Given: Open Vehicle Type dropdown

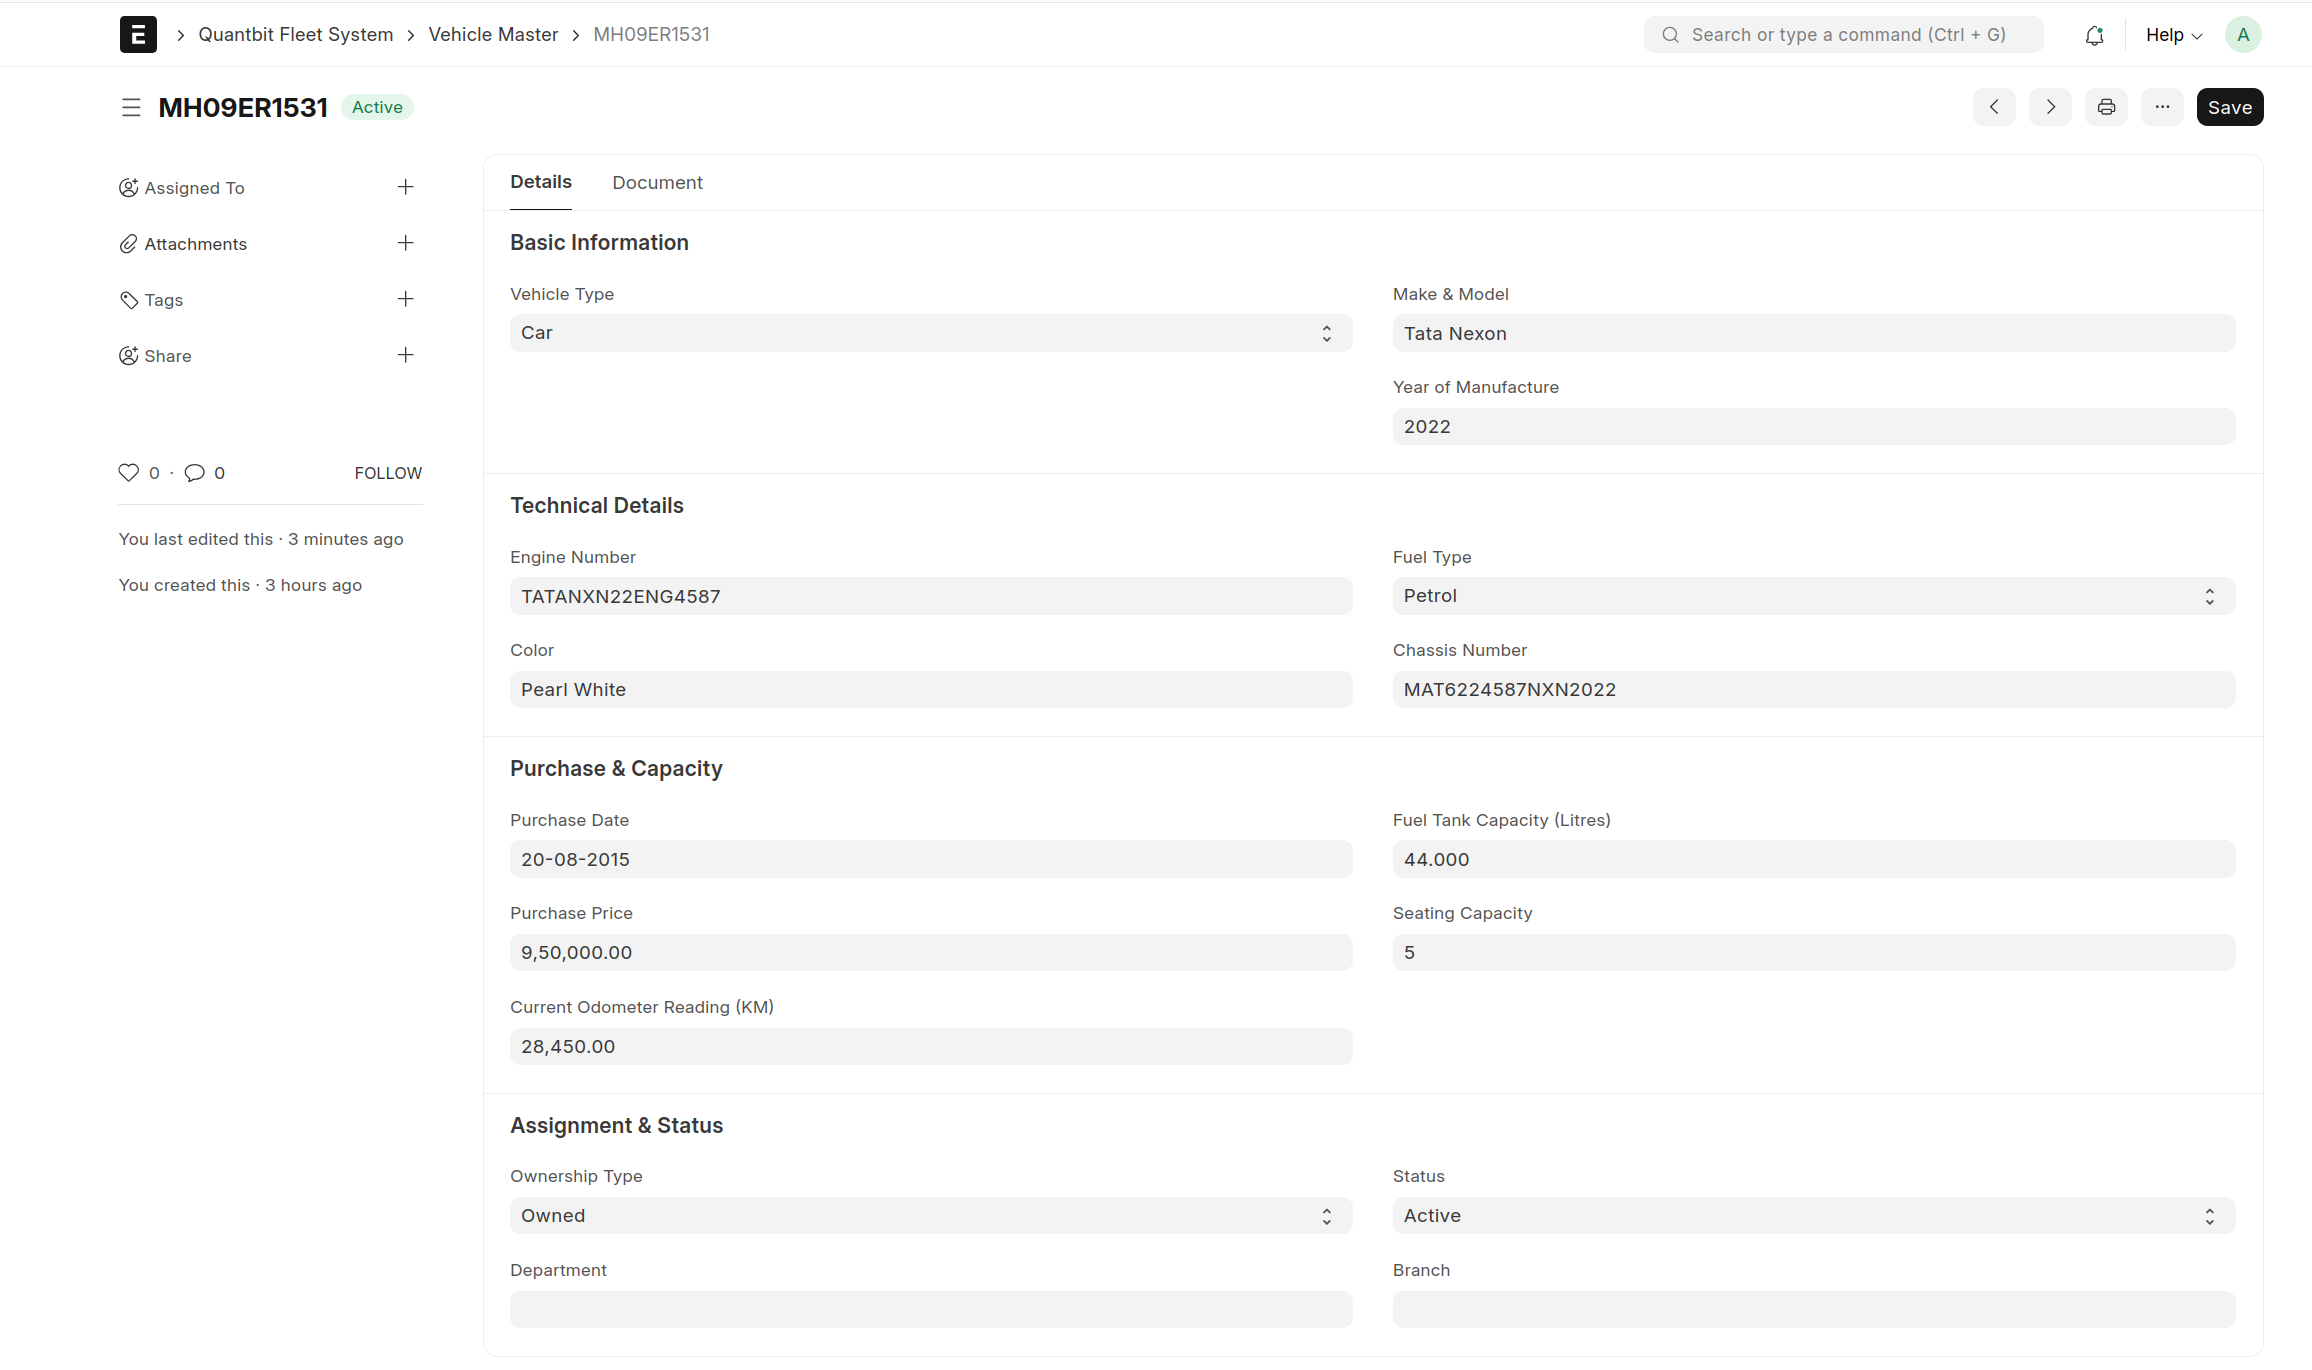Looking at the screenshot, I should coord(930,333).
